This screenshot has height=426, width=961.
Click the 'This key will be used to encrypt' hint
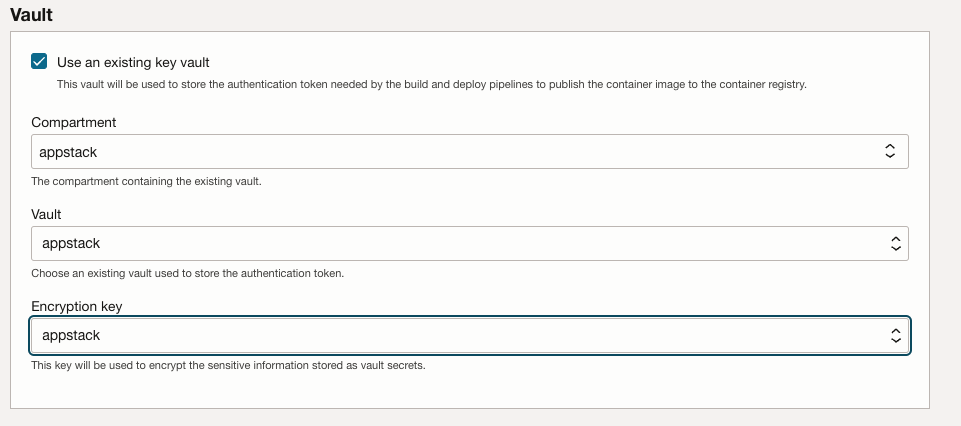228,365
